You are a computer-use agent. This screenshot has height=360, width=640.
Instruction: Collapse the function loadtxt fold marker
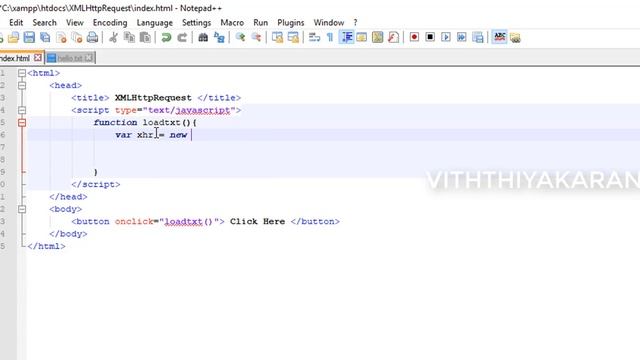tap(22, 122)
